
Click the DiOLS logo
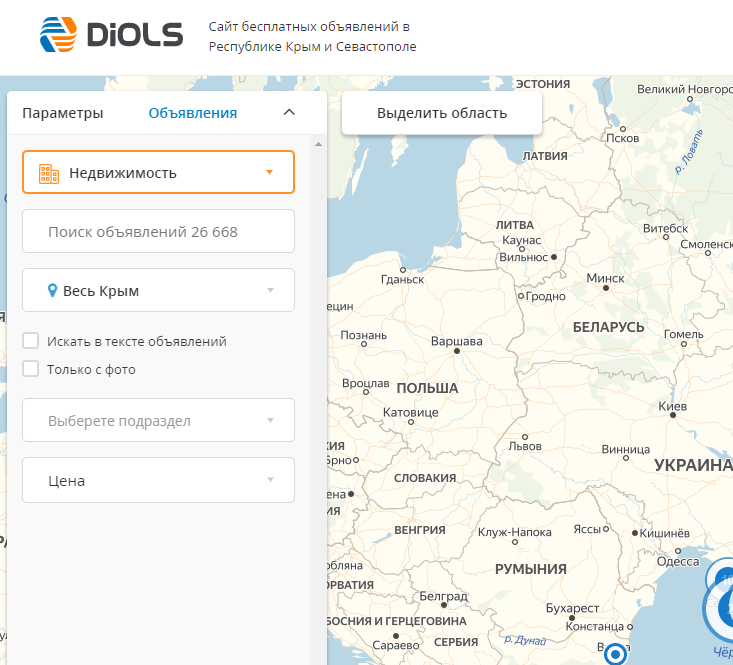click(x=111, y=35)
